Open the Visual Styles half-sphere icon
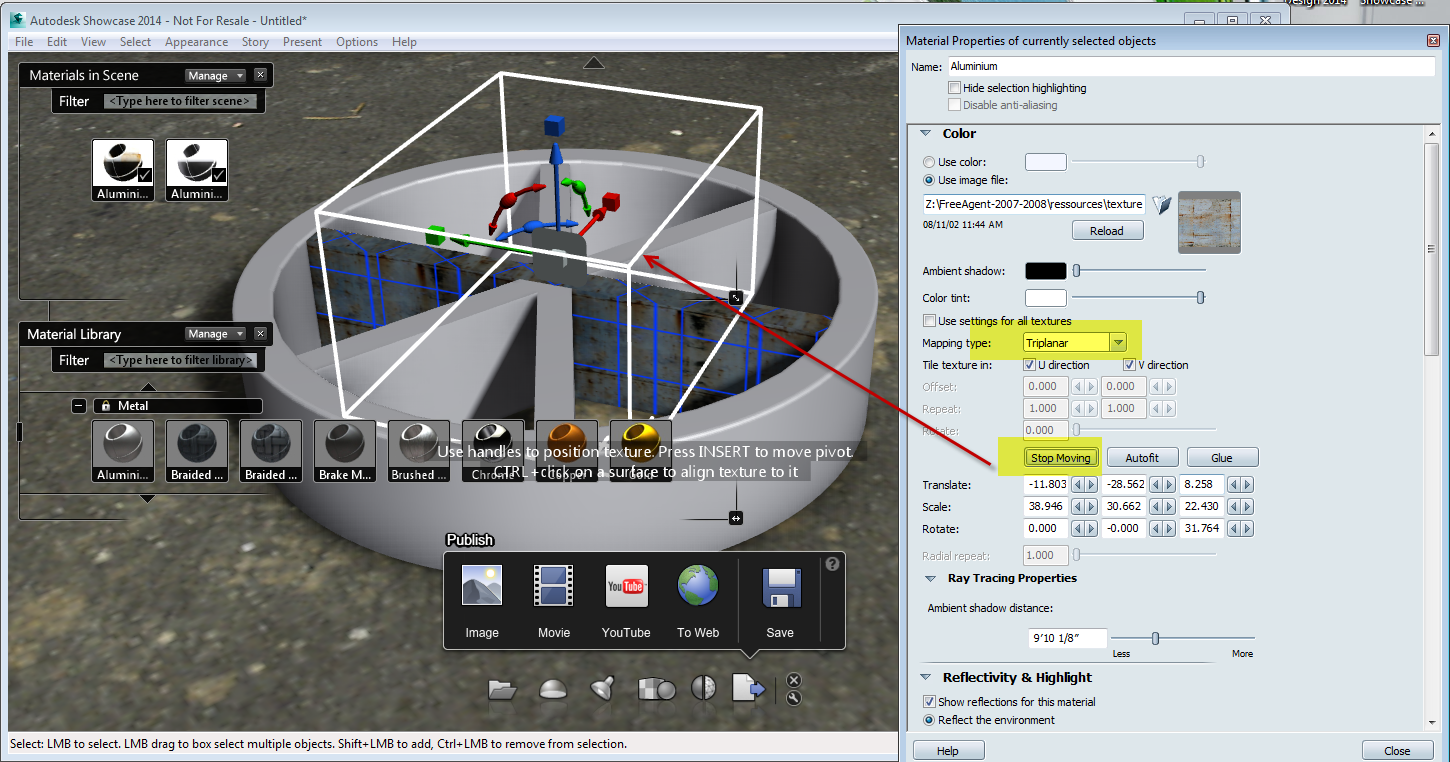This screenshot has width=1450, height=762. tap(704, 687)
